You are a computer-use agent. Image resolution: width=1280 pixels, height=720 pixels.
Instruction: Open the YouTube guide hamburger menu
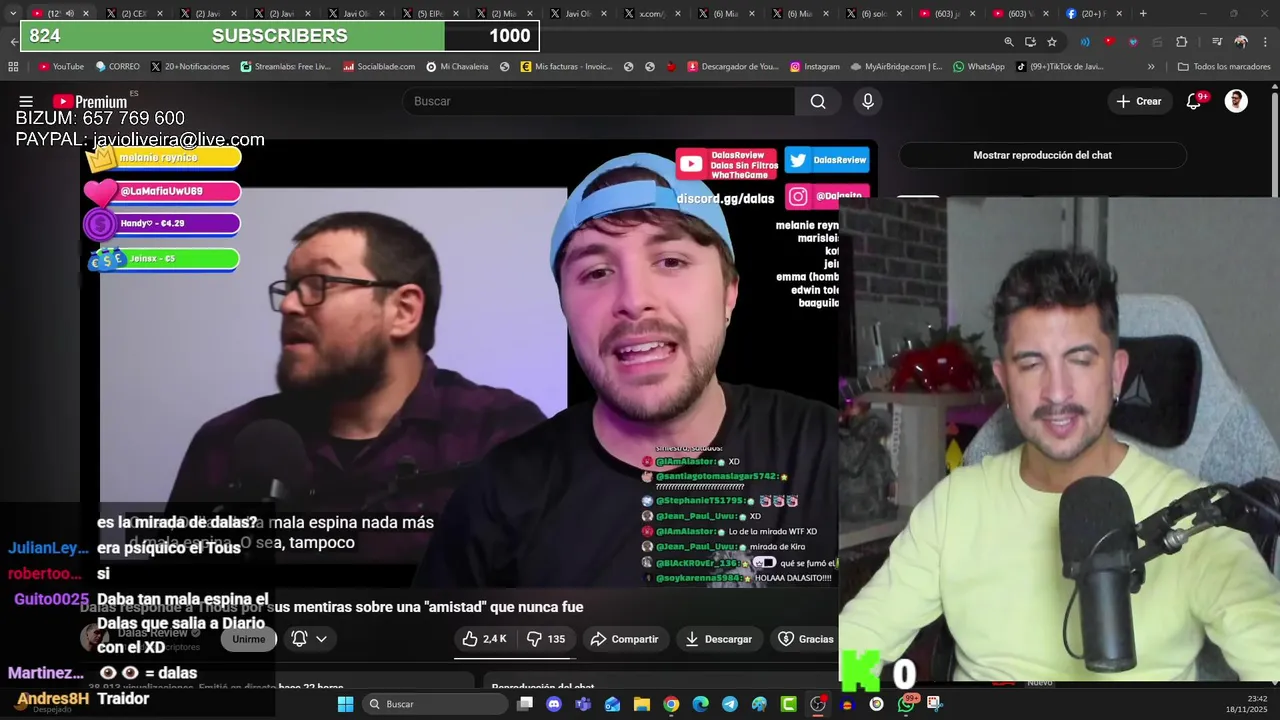pos(26,101)
